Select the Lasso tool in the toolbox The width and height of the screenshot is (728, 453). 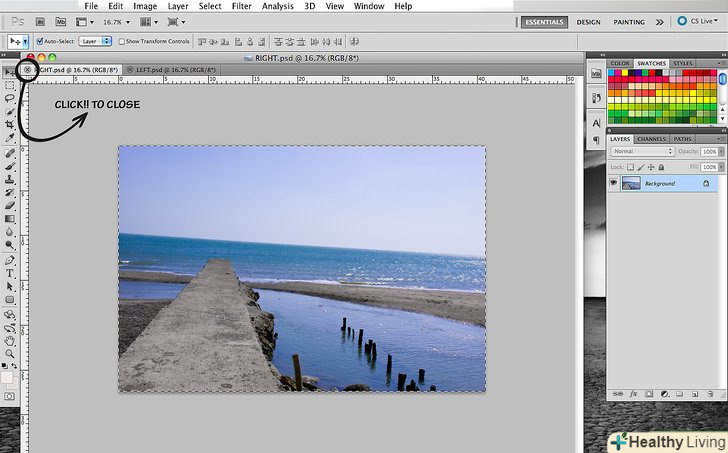coord(10,98)
